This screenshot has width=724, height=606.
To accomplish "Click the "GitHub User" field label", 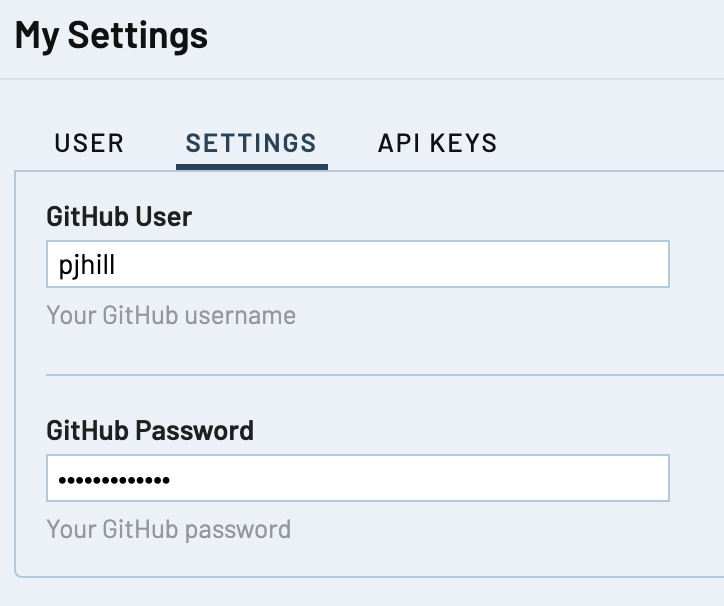I will [x=119, y=216].
